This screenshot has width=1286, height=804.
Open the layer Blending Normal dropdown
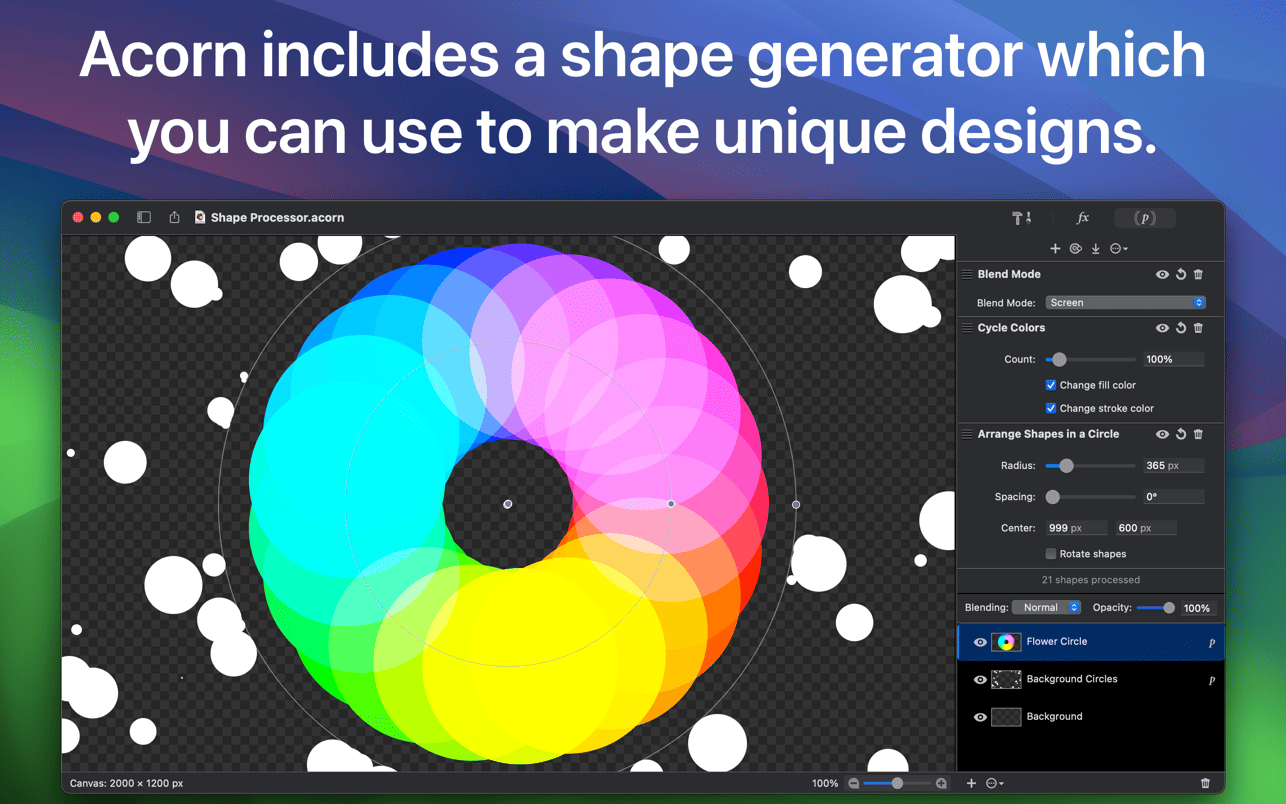click(x=1046, y=608)
